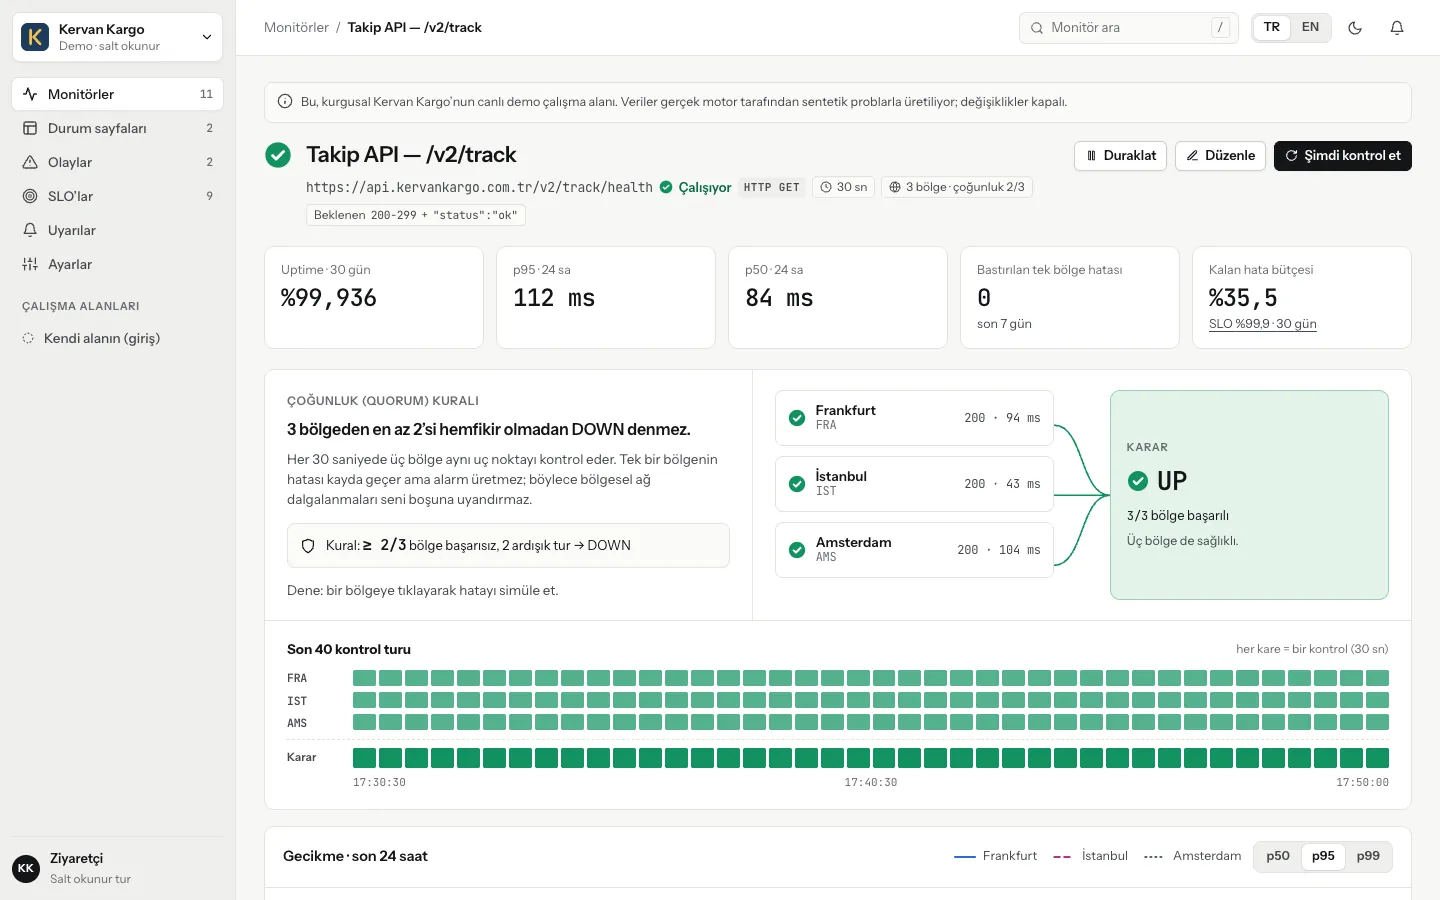The image size is (1440, 900).
Task: Click the green status check beside title
Action: (x=278, y=155)
